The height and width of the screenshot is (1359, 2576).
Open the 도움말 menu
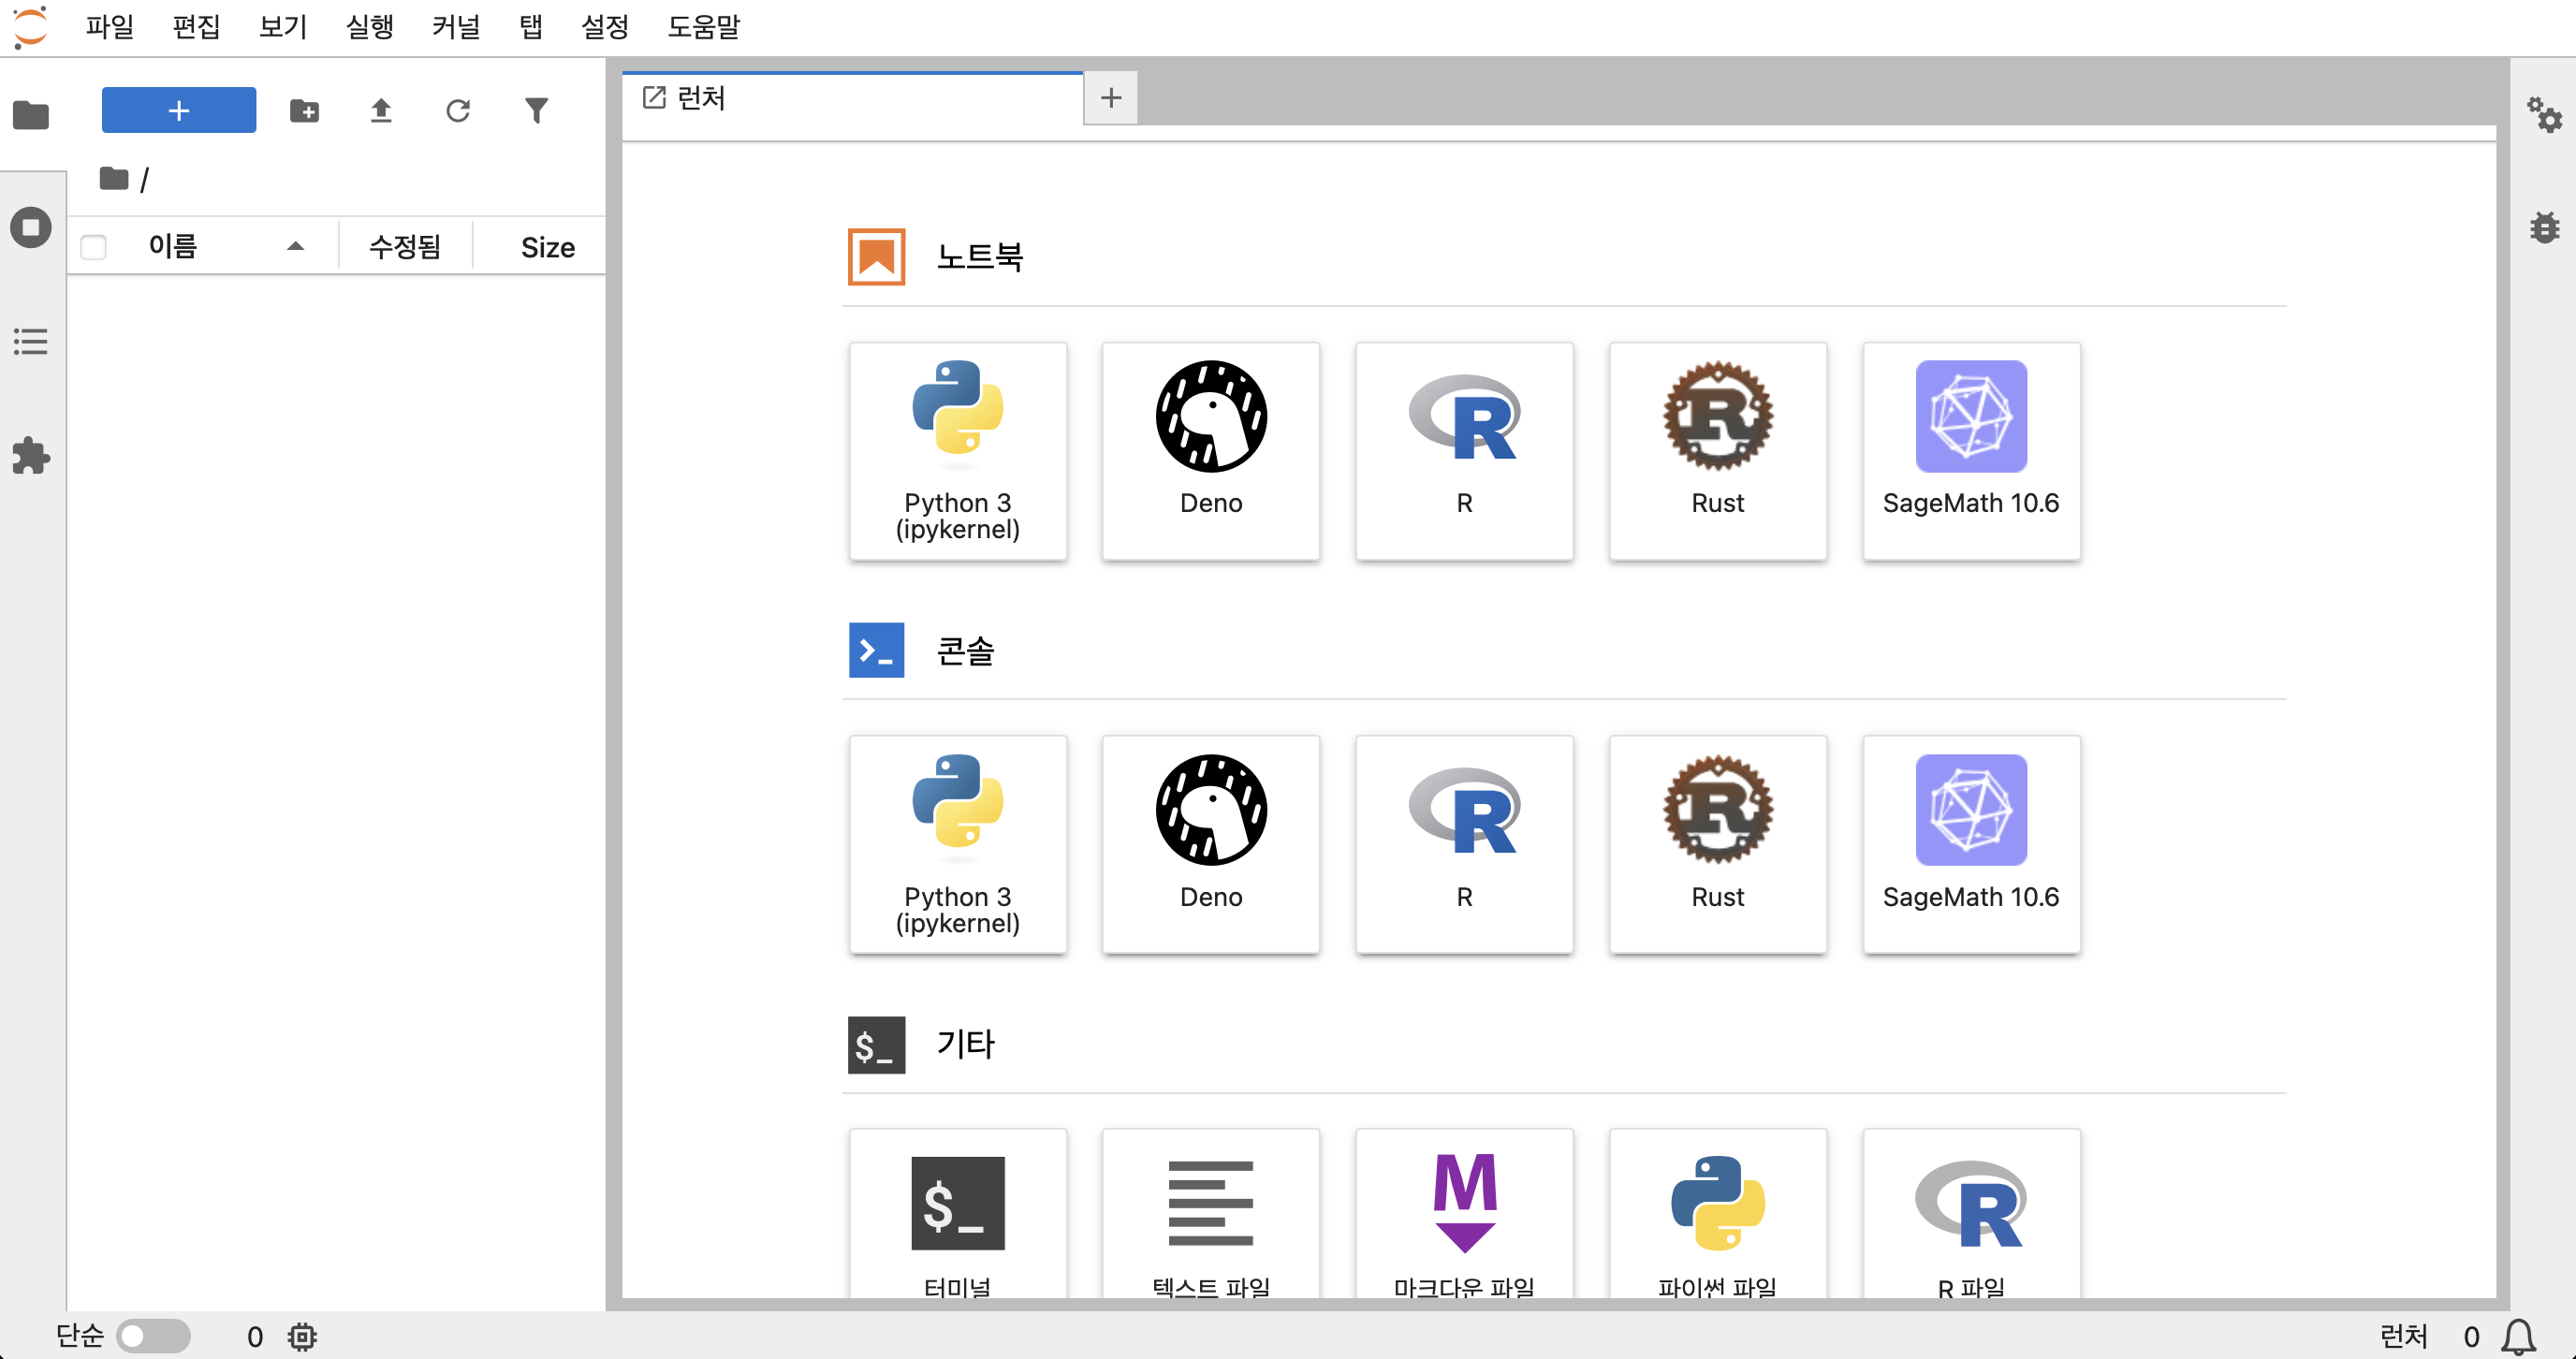point(704,27)
